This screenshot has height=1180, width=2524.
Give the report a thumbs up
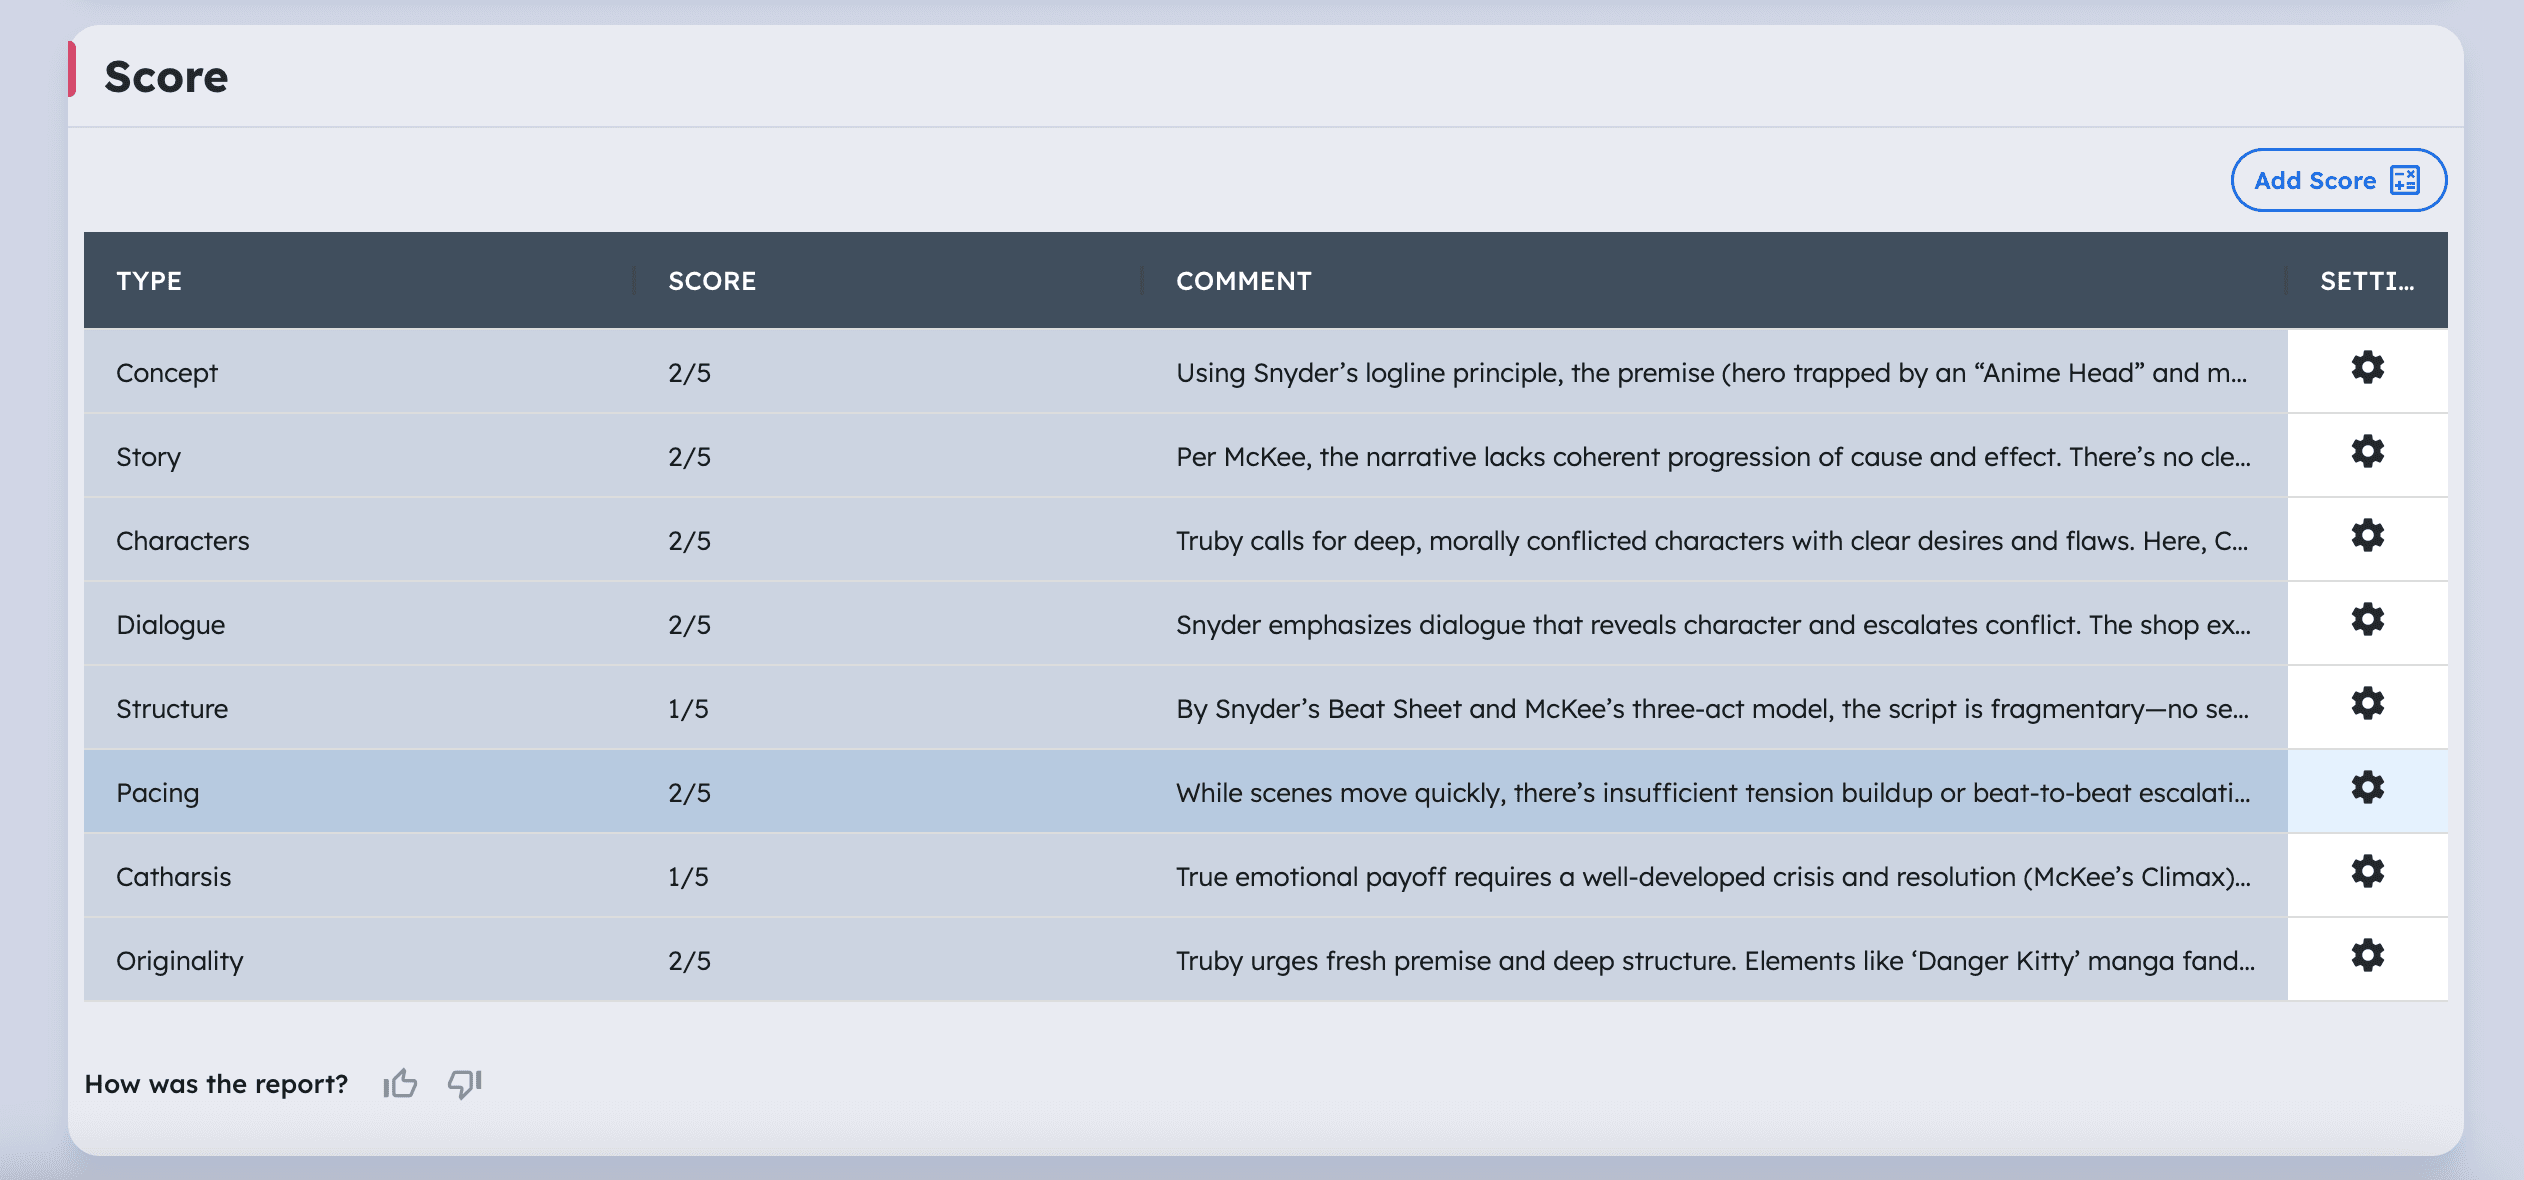coord(400,1083)
